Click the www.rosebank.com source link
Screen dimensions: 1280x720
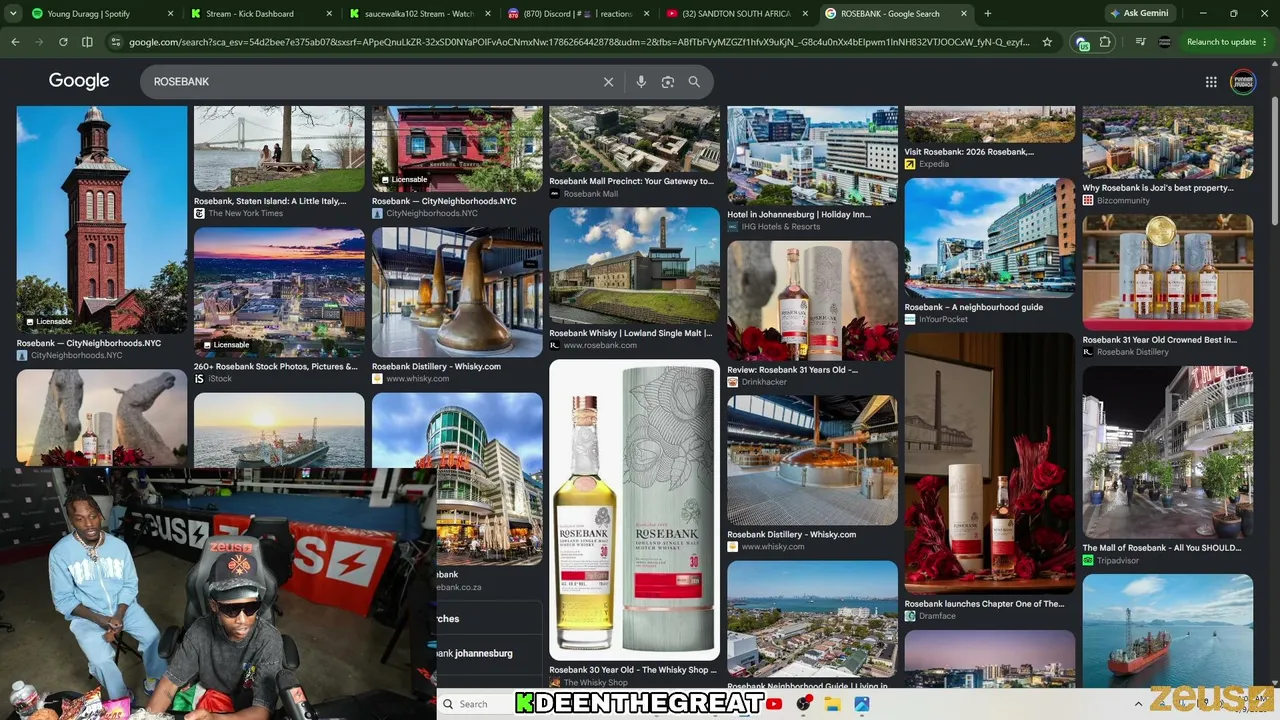600,346
